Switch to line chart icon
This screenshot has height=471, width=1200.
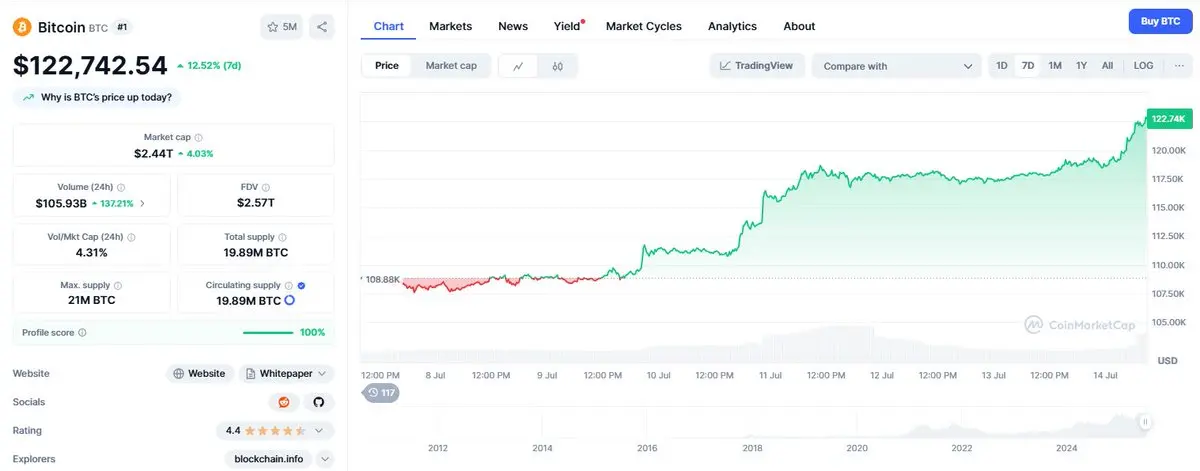pos(518,66)
